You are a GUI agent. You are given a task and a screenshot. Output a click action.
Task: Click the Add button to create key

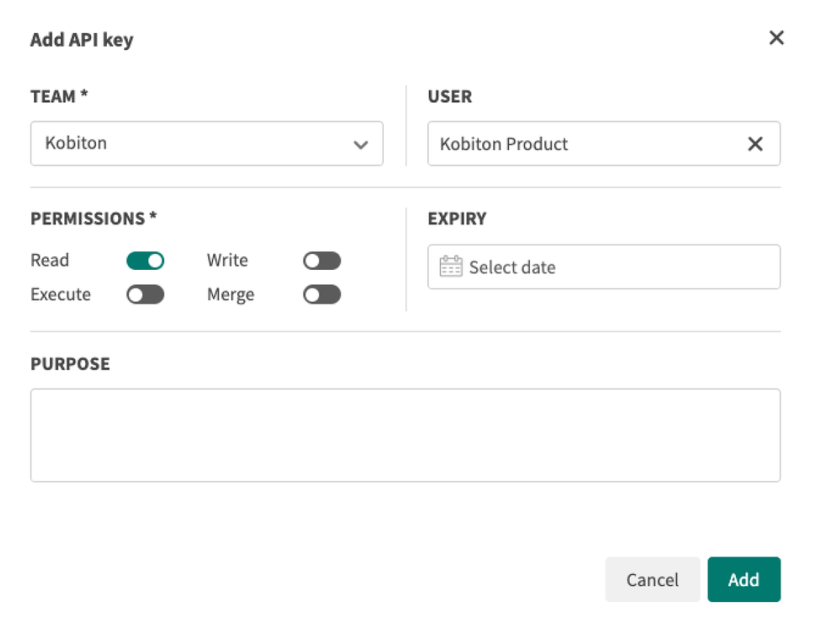(x=744, y=579)
